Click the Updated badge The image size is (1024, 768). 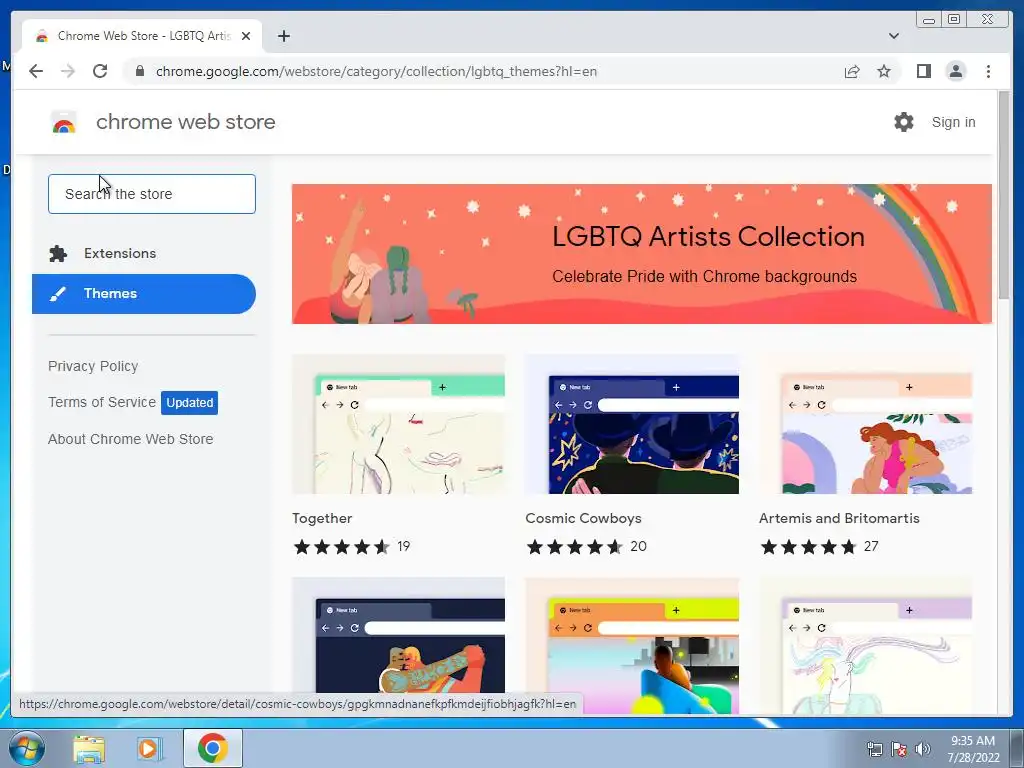[189, 402]
